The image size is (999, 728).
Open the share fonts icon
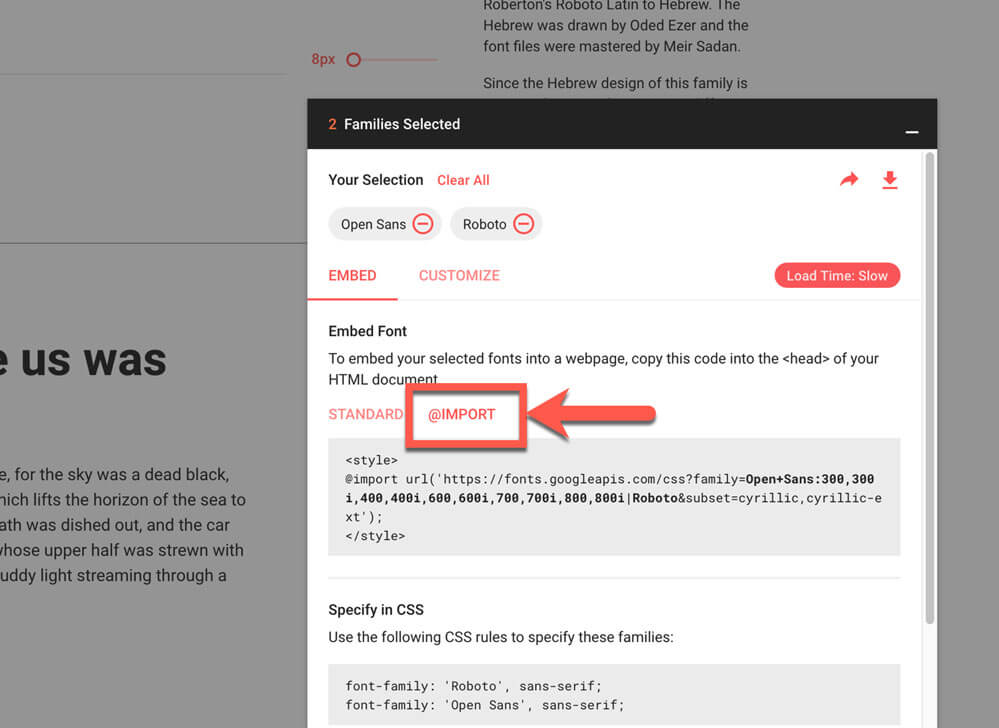pos(849,179)
